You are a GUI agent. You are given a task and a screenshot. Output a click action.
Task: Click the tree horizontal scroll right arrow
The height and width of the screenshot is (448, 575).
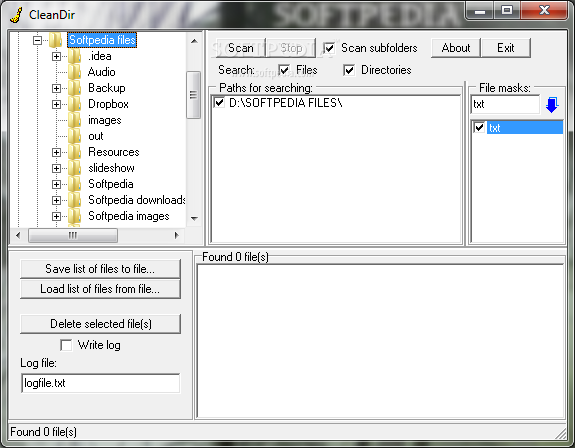pos(177,235)
